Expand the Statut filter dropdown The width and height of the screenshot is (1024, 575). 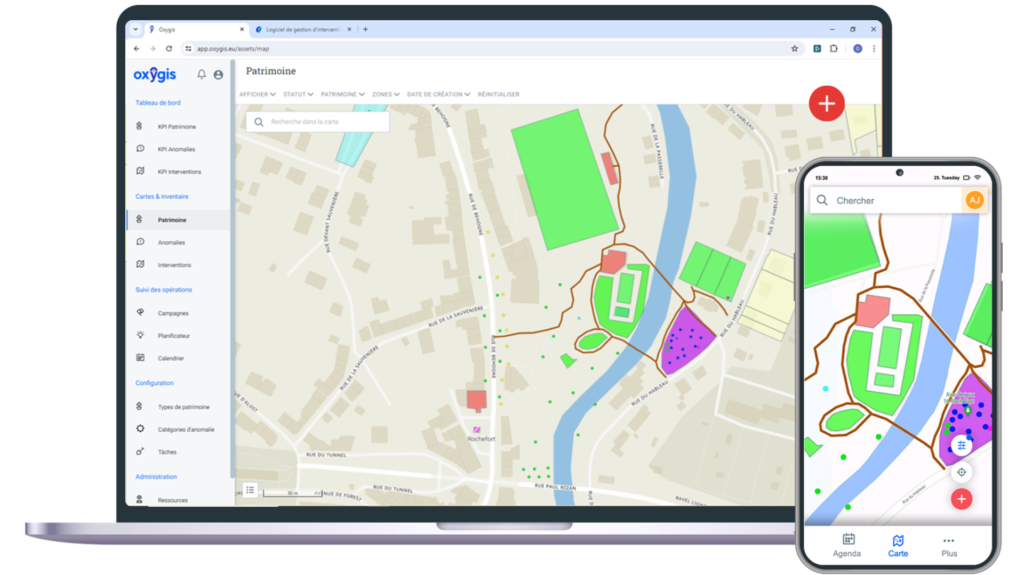tap(298, 94)
